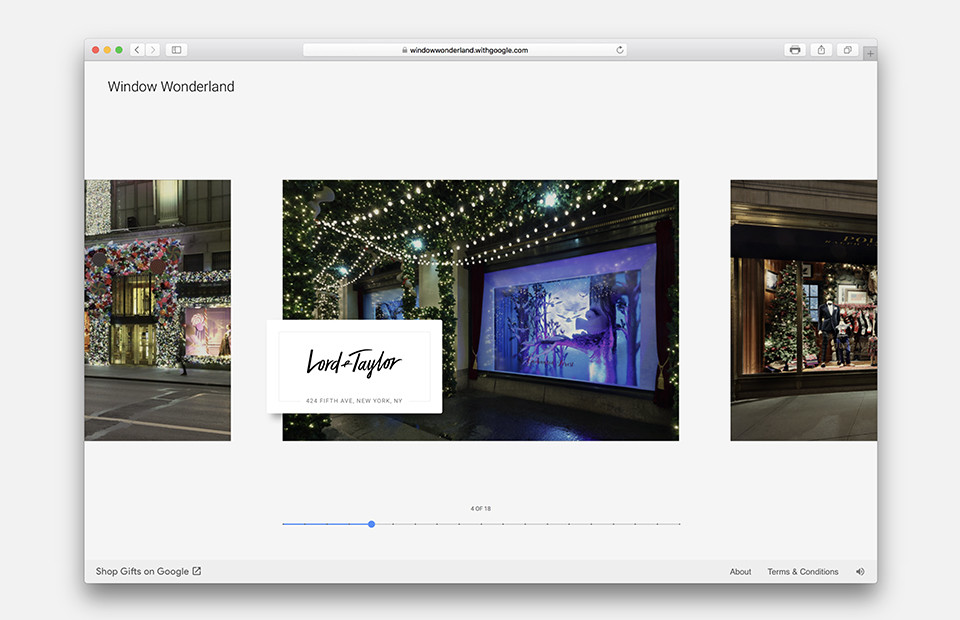The width and height of the screenshot is (960, 620).
Task: Minimize window with the yellow button
Action: [107, 50]
